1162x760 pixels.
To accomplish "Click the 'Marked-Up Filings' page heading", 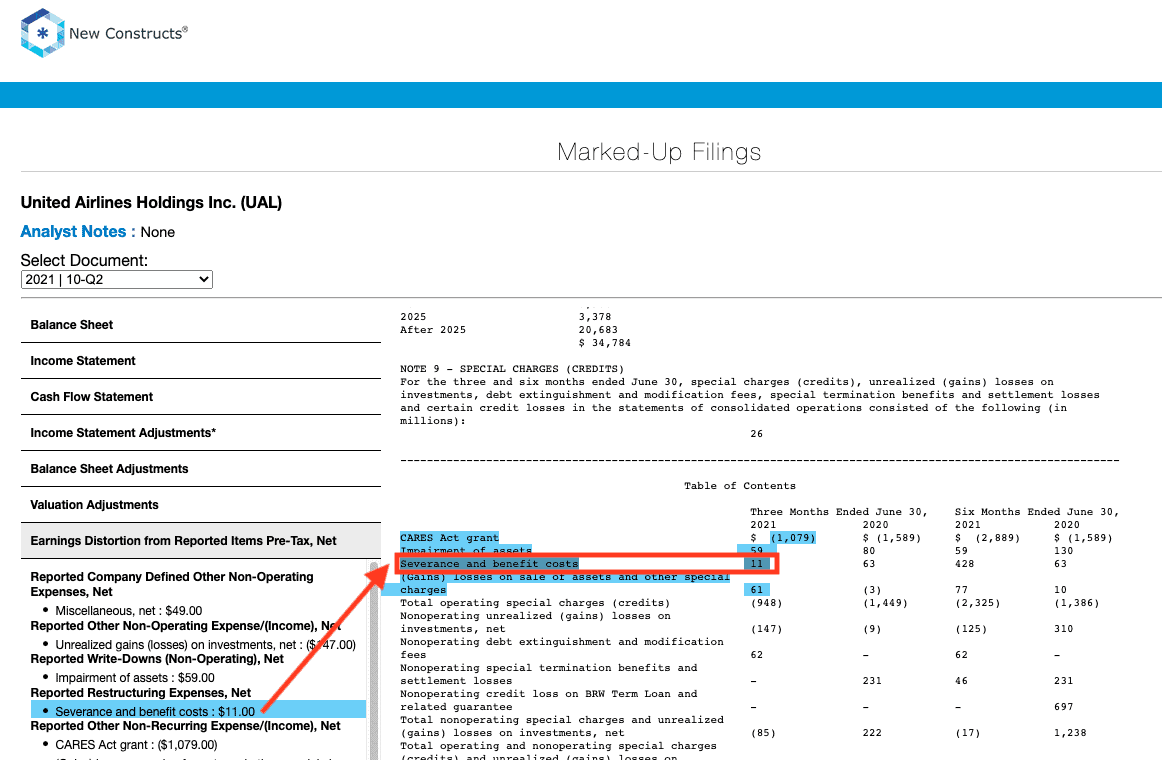I will [659, 152].
